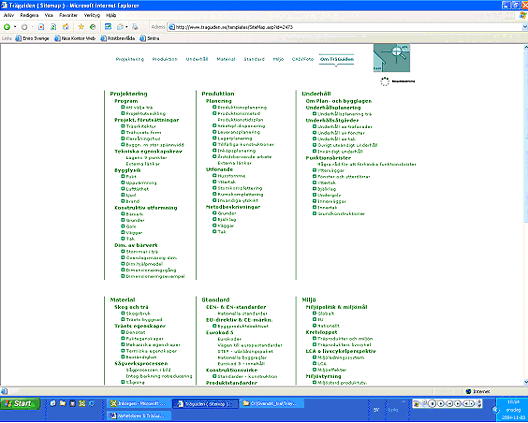Expand the Yttertak item under Utförande
This screenshot has height=423, width=528.
click(214, 182)
